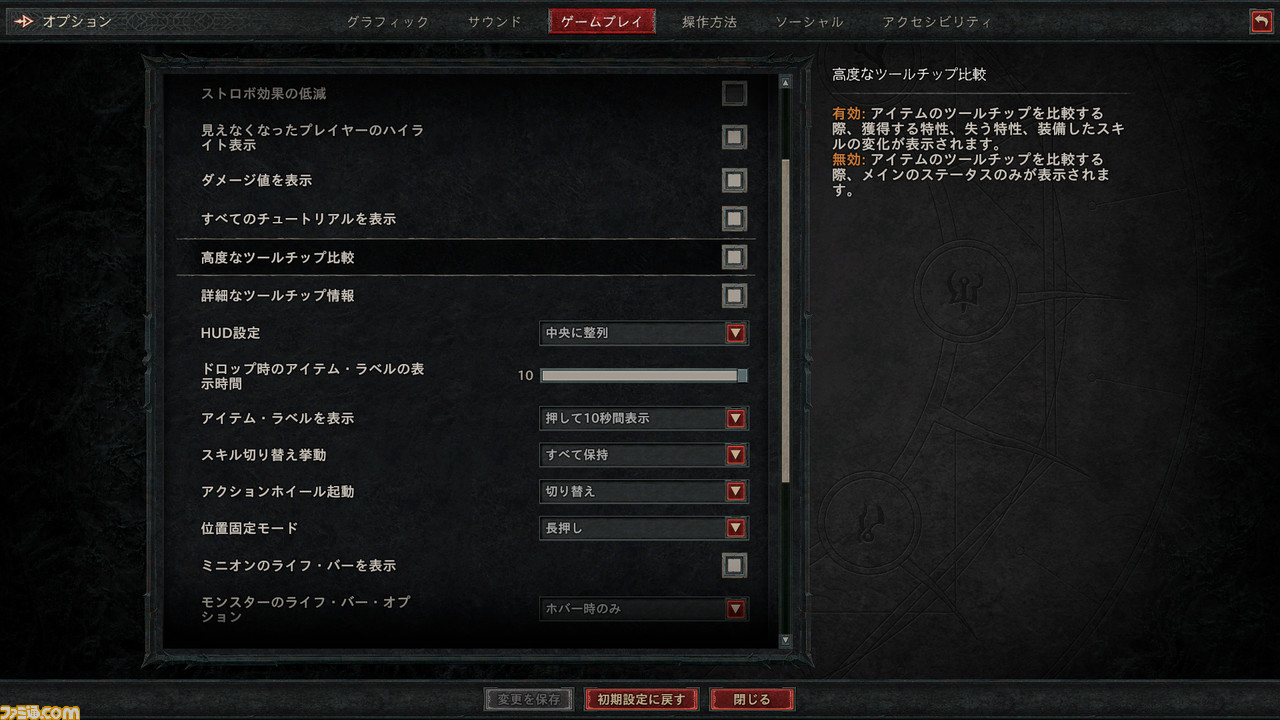Switch to グラフィック tab
Screen dimensions: 1280x720
(x=388, y=22)
